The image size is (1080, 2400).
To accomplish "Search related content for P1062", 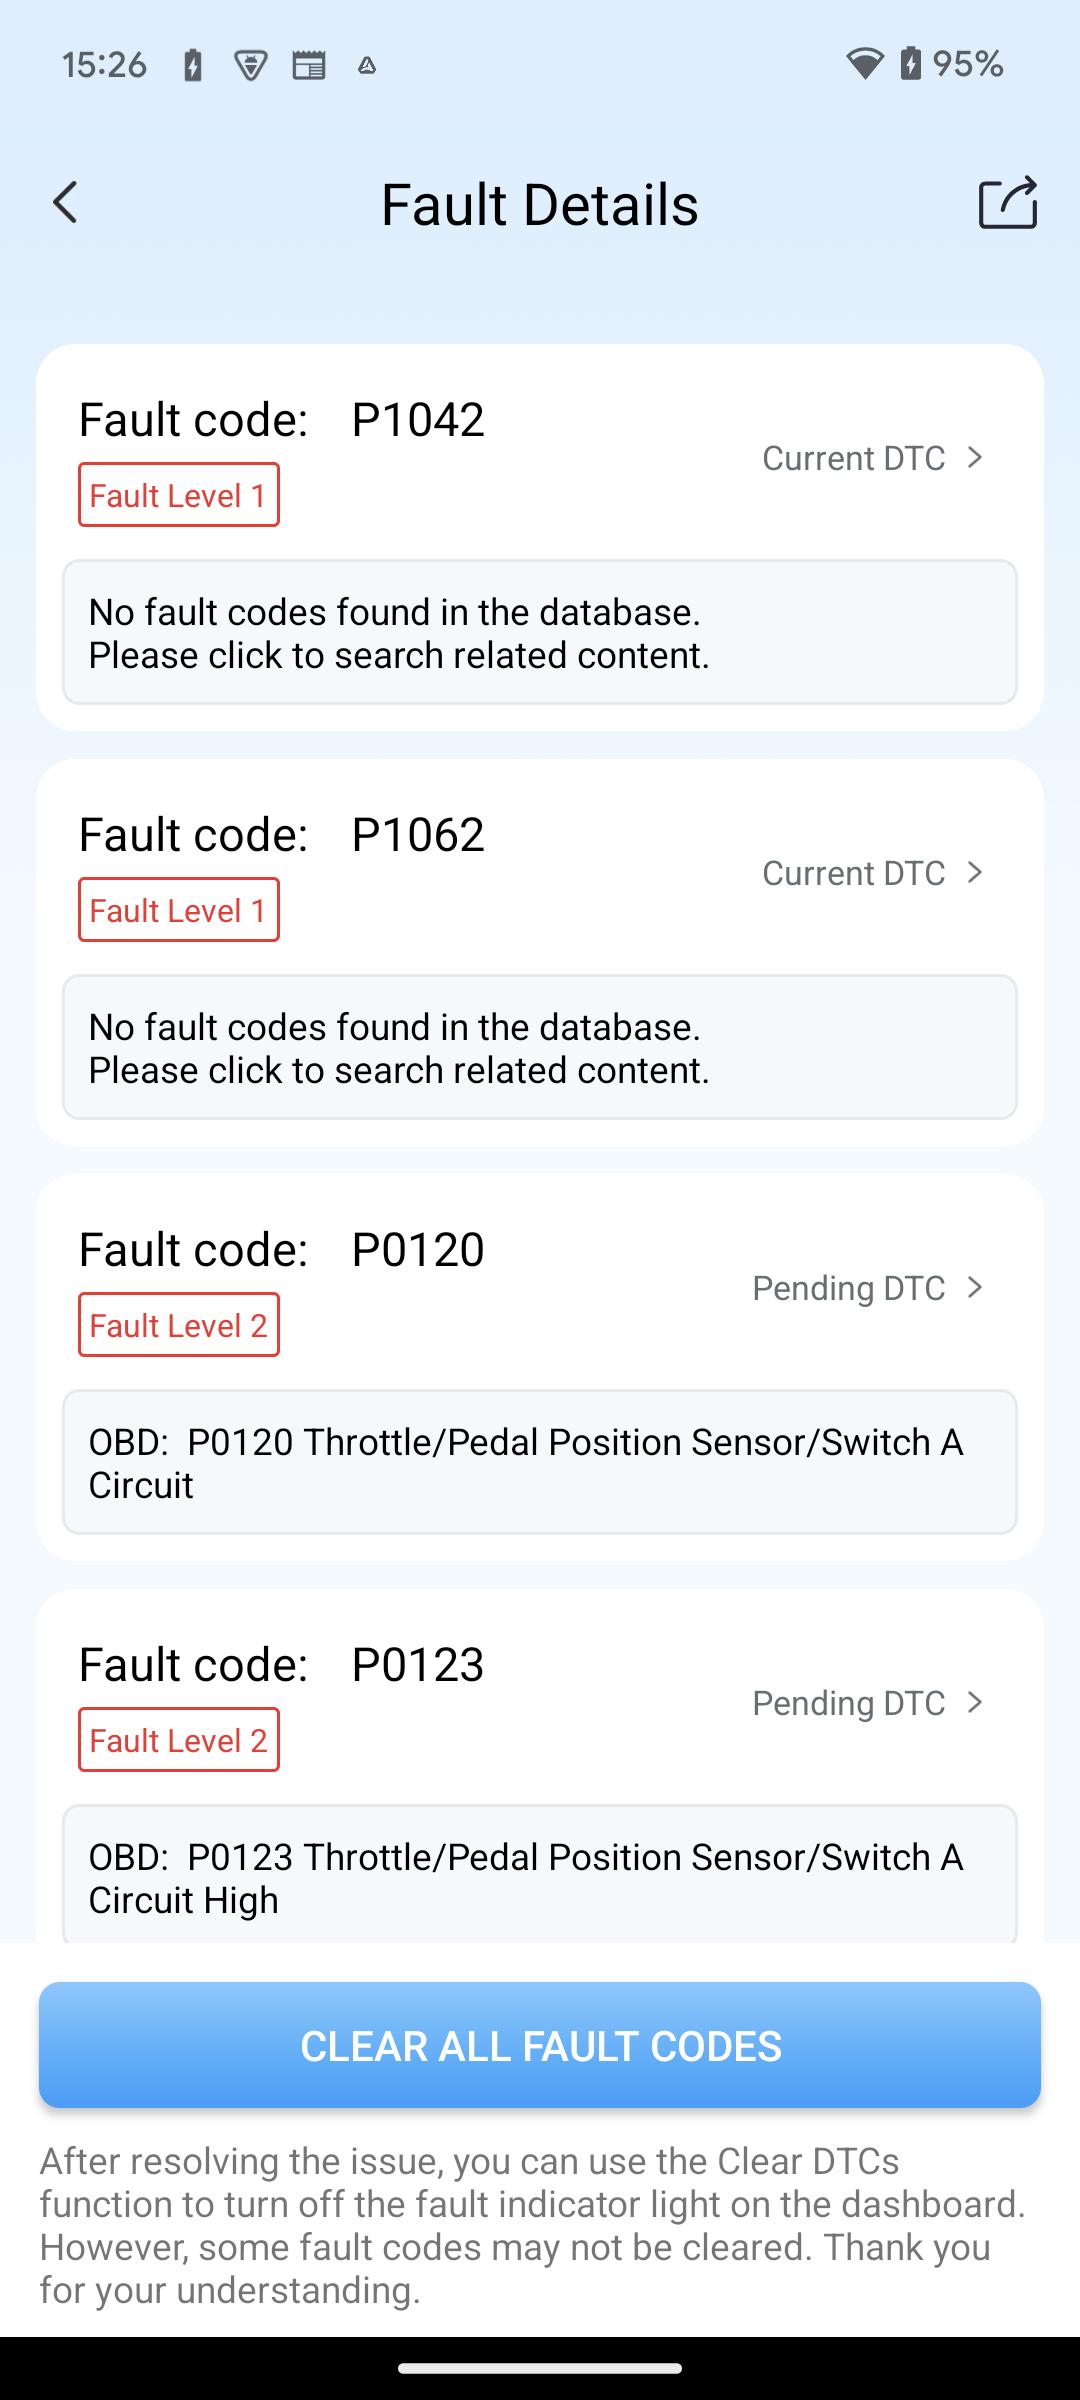I will click(540, 1047).
